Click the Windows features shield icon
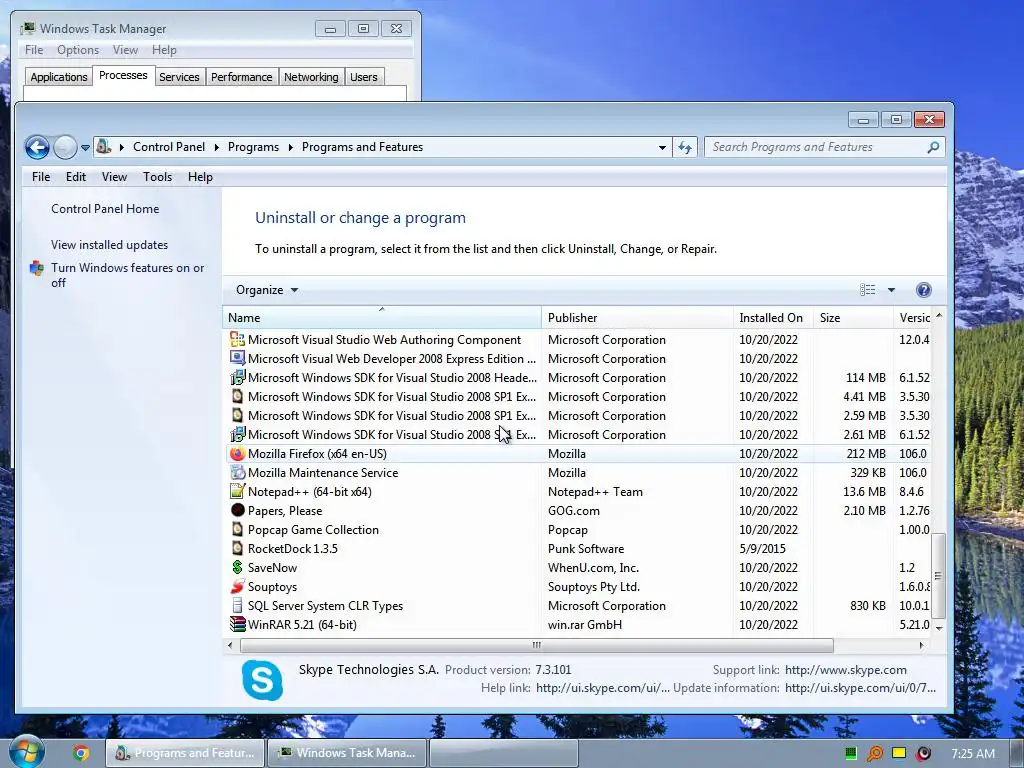1024x768 pixels. point(37,268)
